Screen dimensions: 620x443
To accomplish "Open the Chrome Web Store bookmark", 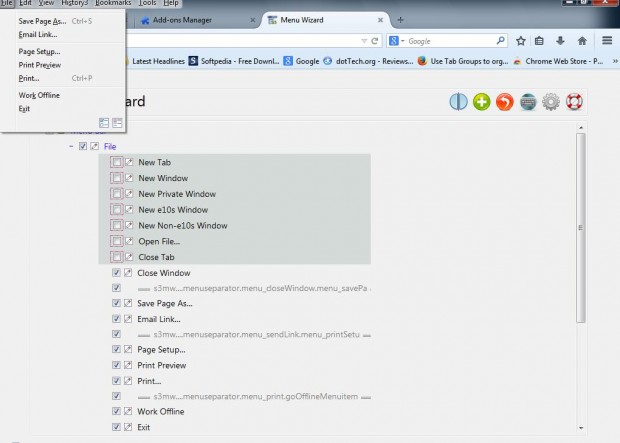I will click(558, 61).
